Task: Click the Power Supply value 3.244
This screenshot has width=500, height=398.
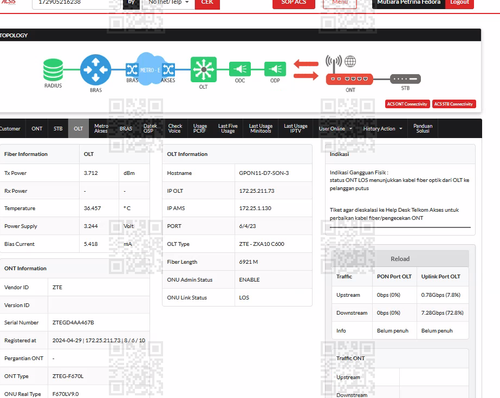Action: tap(91, 226)
